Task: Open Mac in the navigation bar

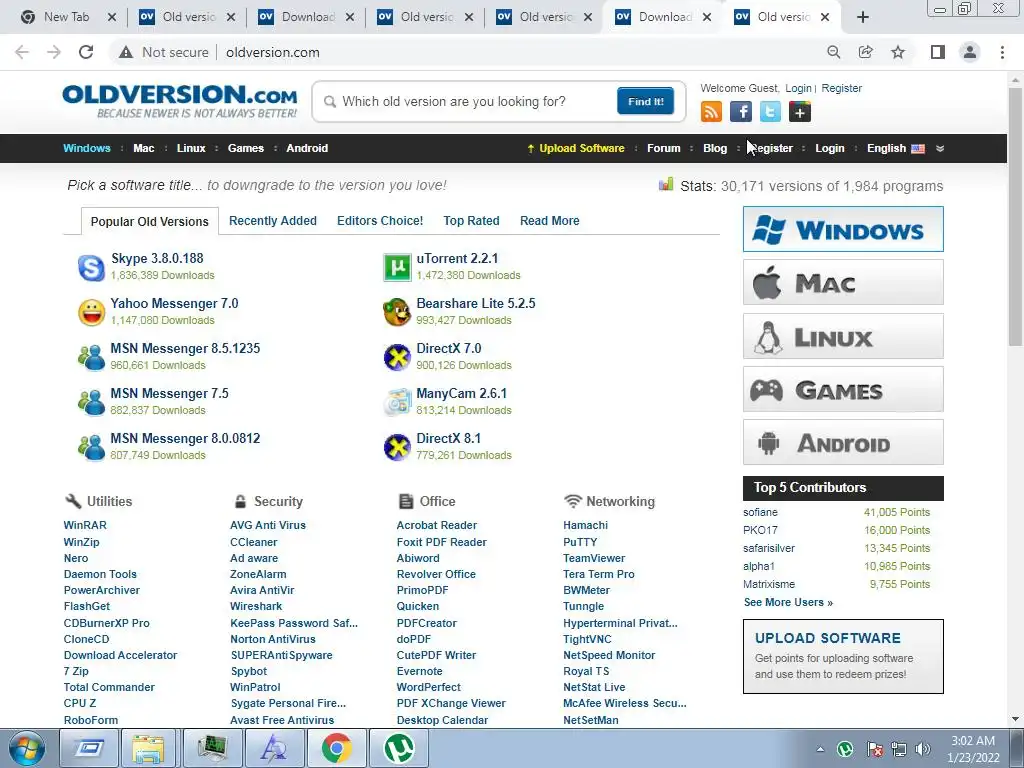Action: tap(144, 148)
